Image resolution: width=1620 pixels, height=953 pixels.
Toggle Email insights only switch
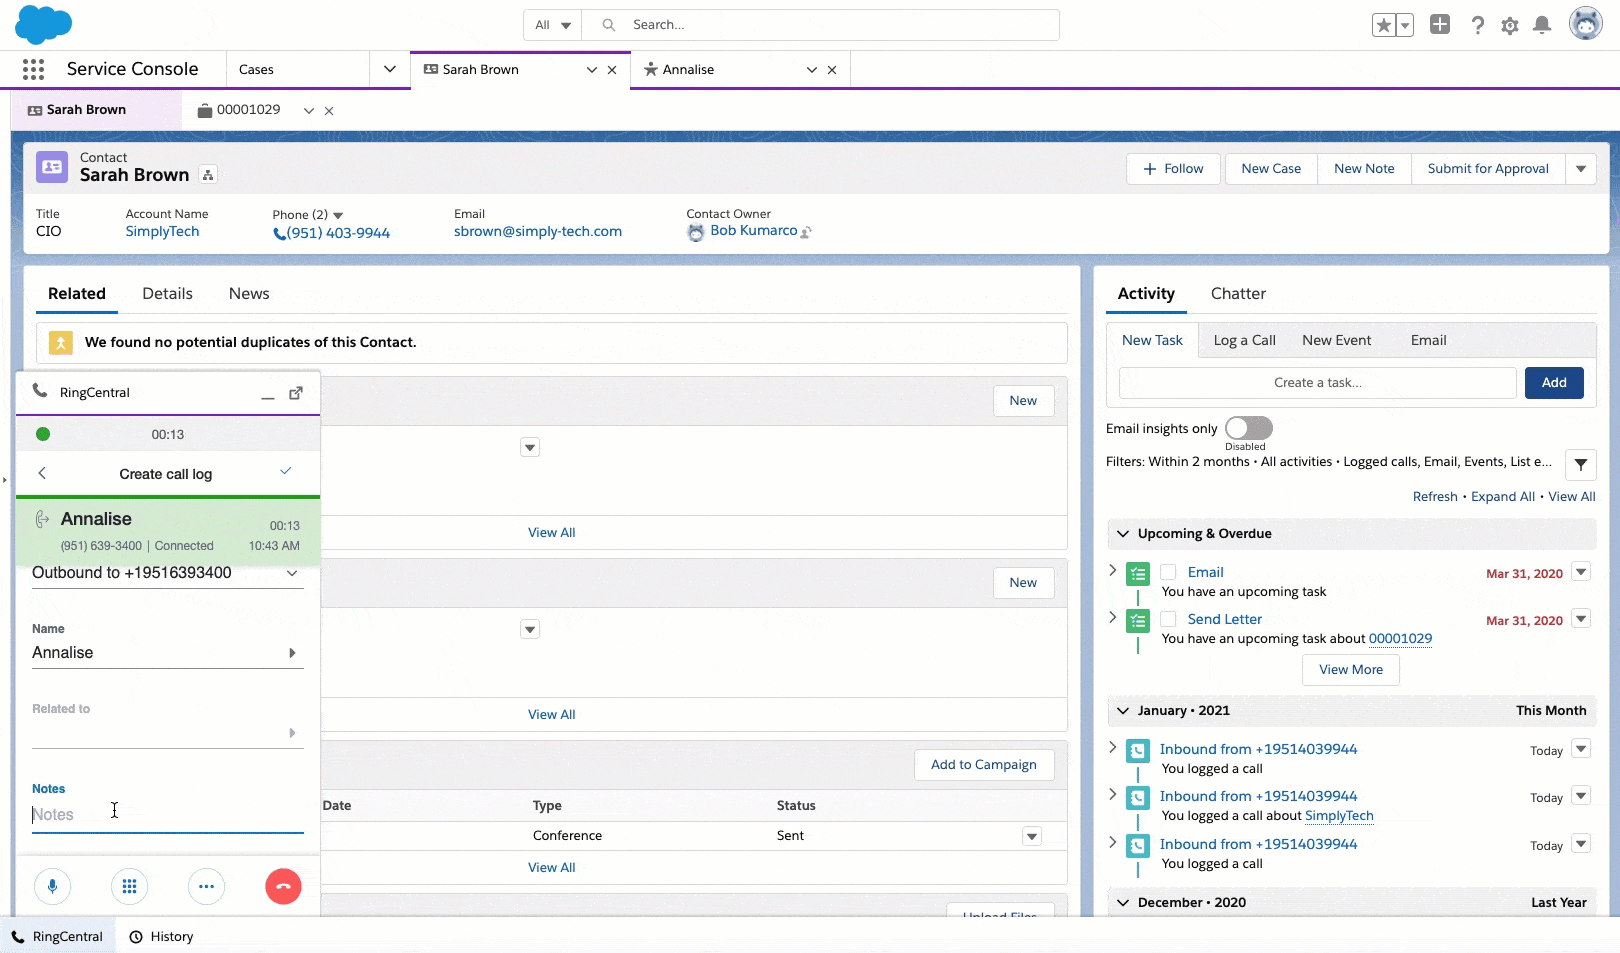[1248, 428]
